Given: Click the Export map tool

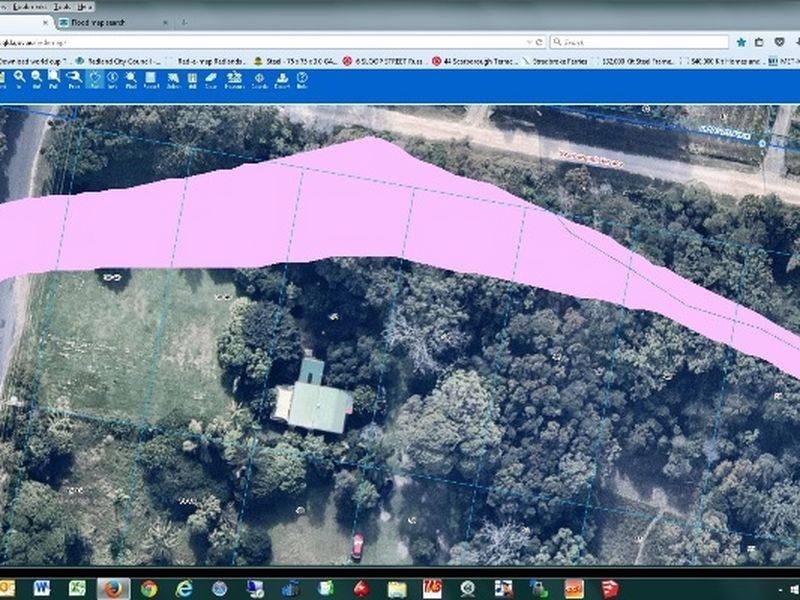Looking at the screenshot, I should pyautogui.click(x=282, y=80).
